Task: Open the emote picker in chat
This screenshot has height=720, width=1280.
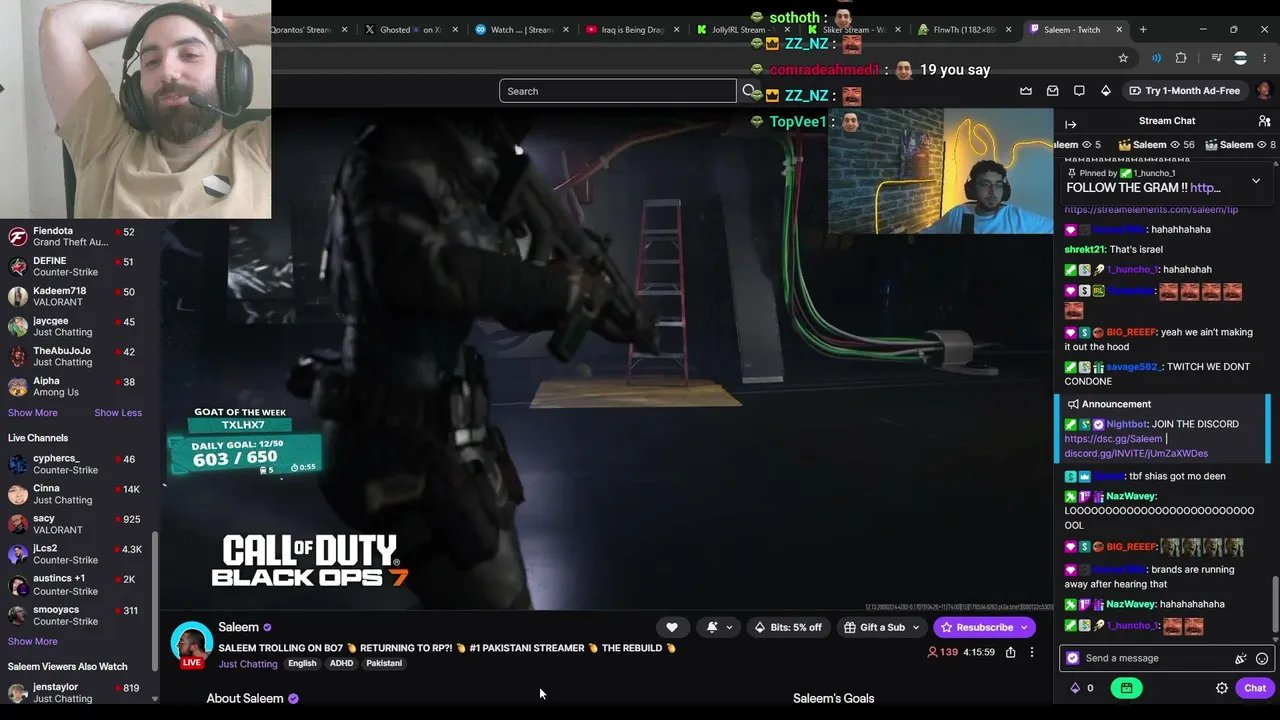Action: (x=1262, y=659)
